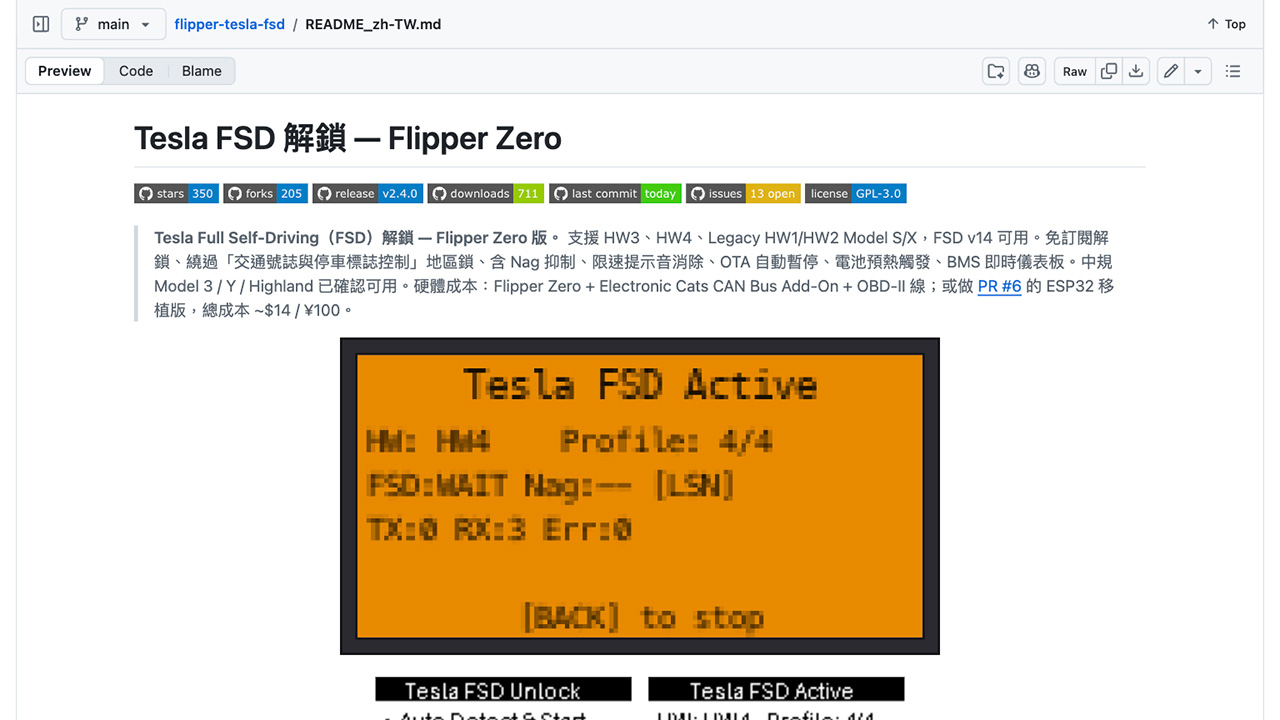Viewport: 1280px width, 720px height.
Task: Select the Preview tab
Action: 65,71
